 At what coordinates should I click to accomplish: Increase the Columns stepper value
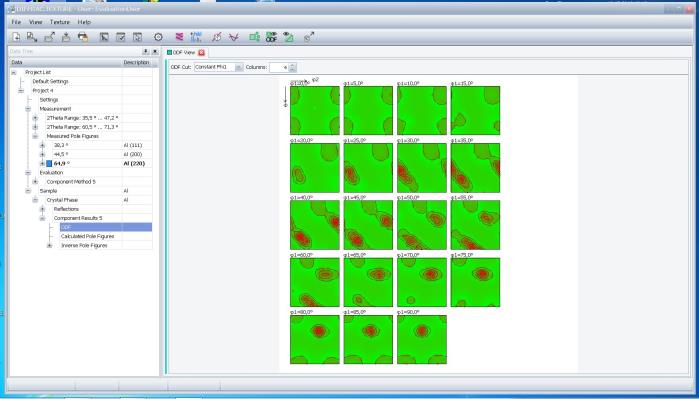(292, 65)
